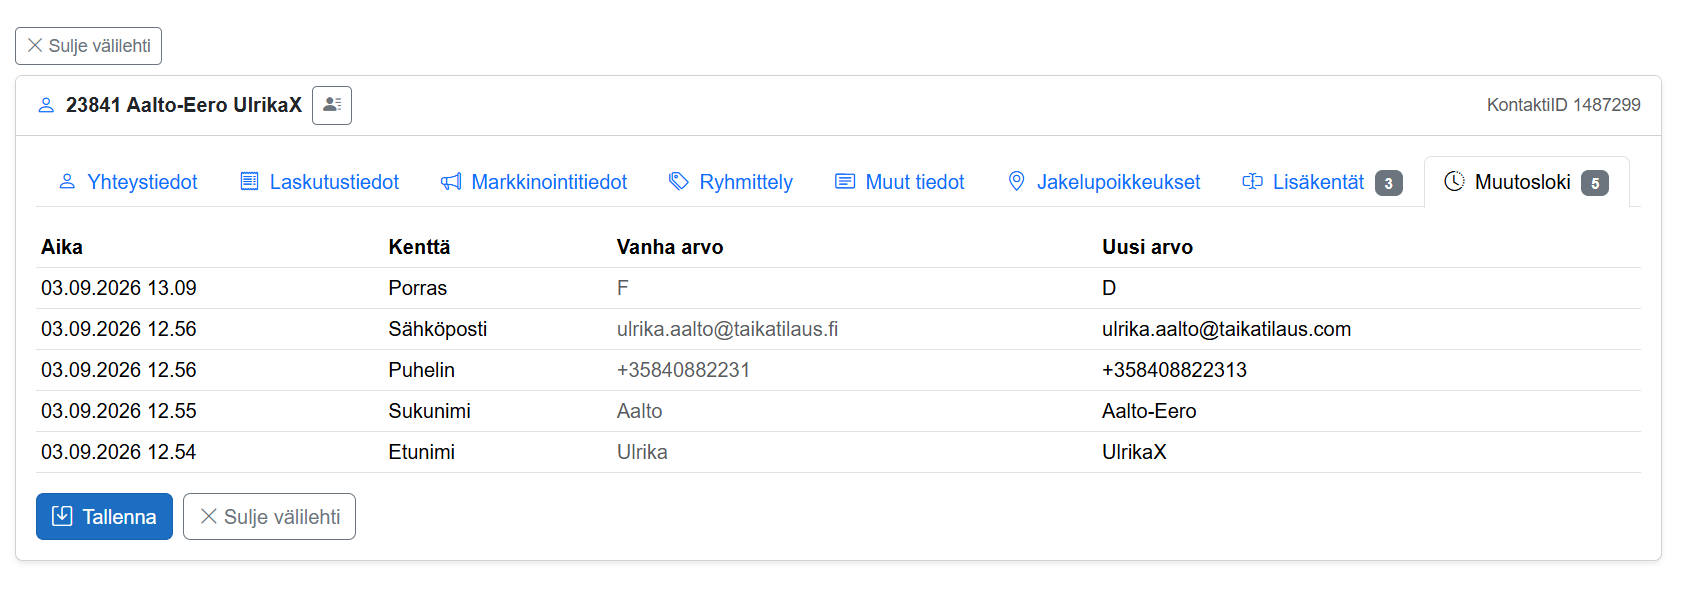1682x601 pixels.
Task: Switch to the Laskutustiedot tab
Action: click(x=320, y=182)
